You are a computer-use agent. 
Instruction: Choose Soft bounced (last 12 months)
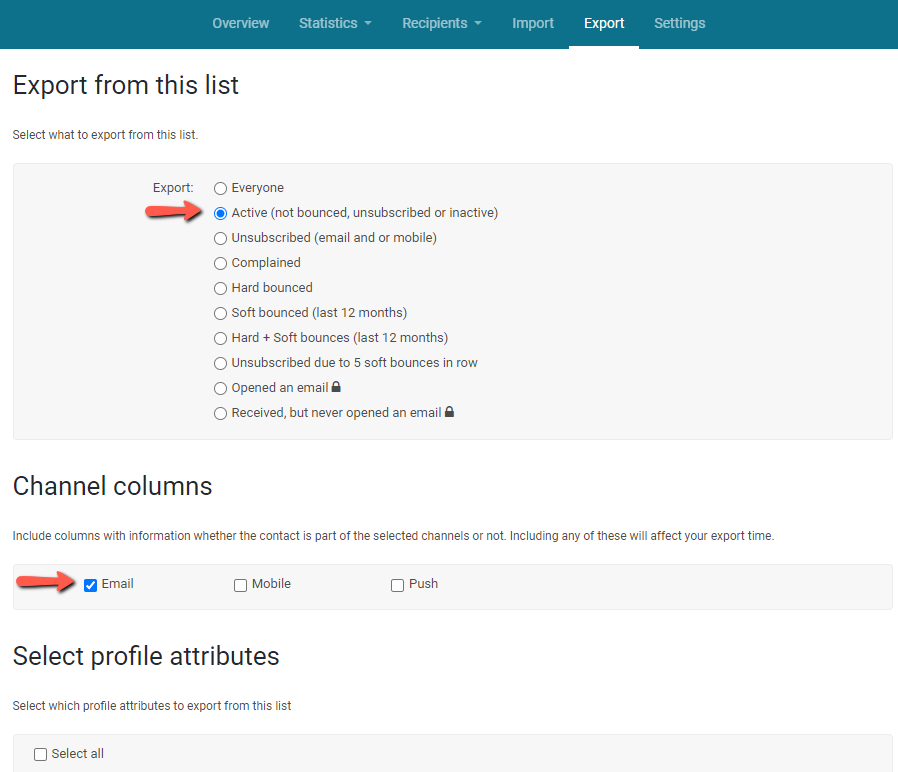tap(221, 313)
